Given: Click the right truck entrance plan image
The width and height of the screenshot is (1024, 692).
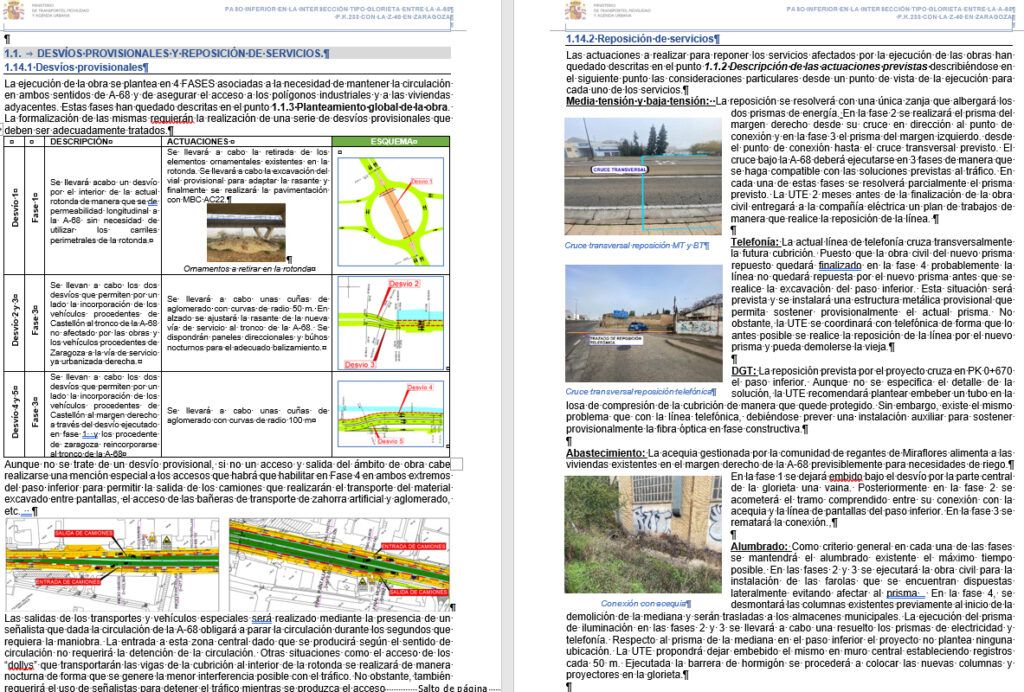Looking at the screenshot, I should pos(339,565).
